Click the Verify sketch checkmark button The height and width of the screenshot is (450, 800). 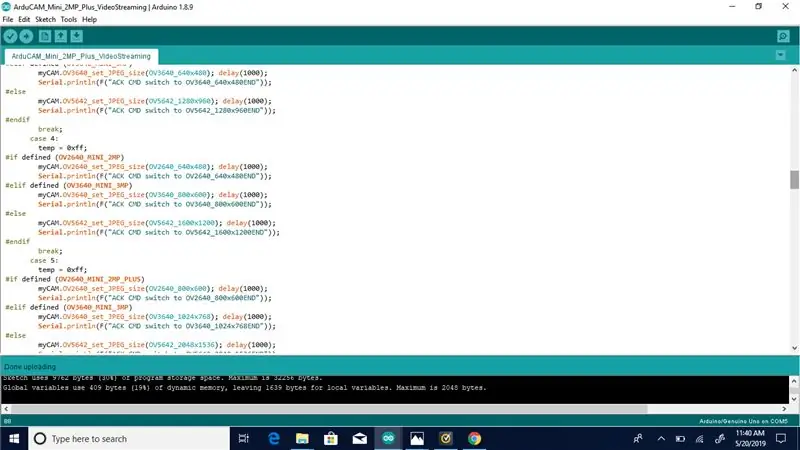(10, 36)
